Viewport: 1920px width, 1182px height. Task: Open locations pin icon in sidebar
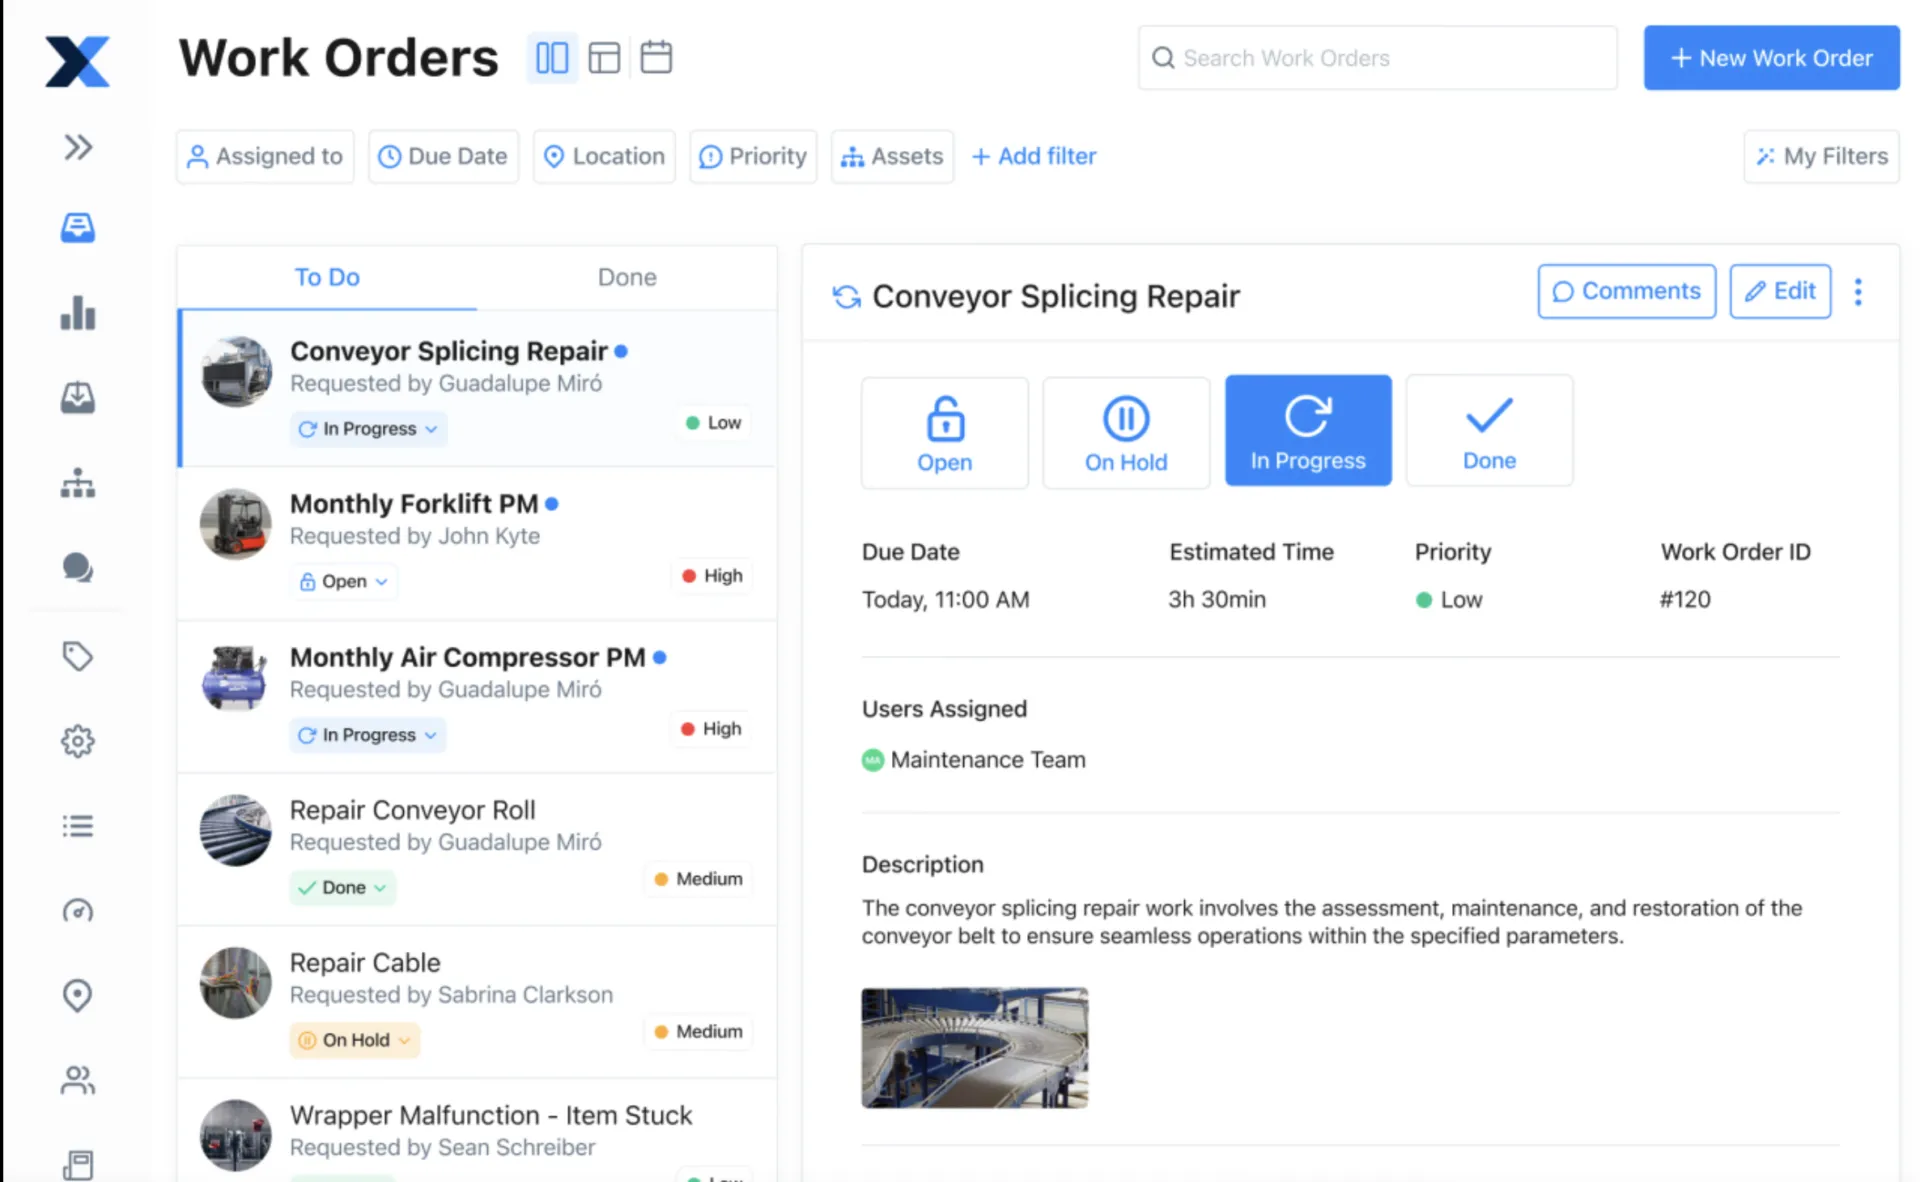[x=78, y=995]
